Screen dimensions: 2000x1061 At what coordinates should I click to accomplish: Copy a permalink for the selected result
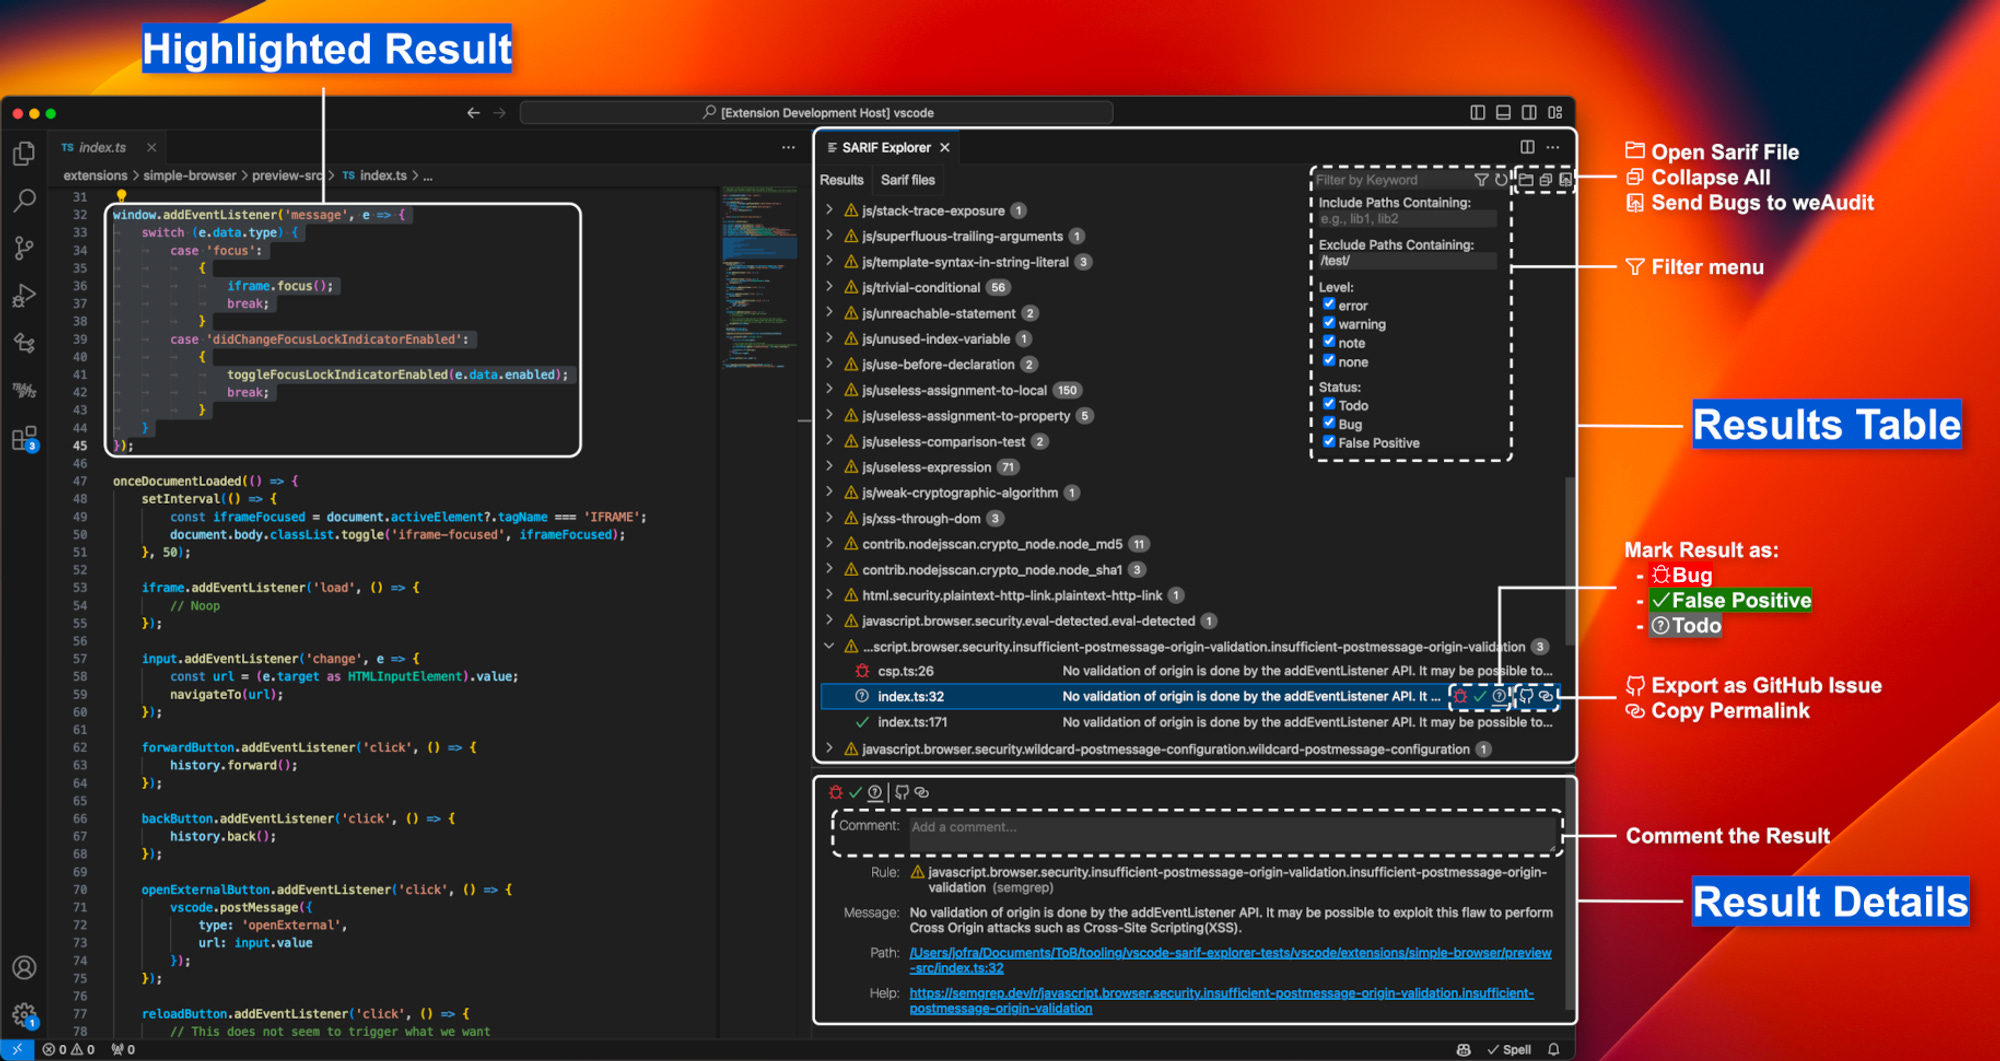point(1543,696)
